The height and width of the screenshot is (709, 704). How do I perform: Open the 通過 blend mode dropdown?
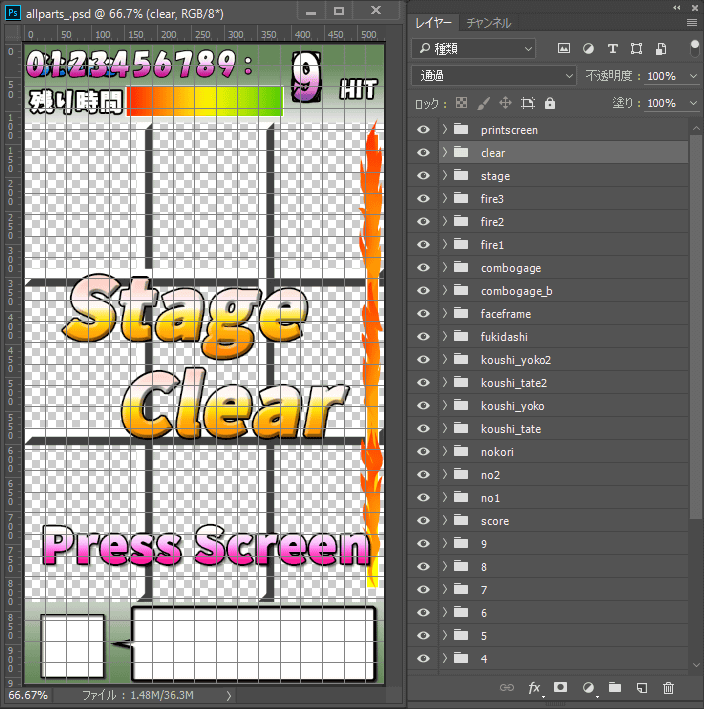[x=494, y=76]
